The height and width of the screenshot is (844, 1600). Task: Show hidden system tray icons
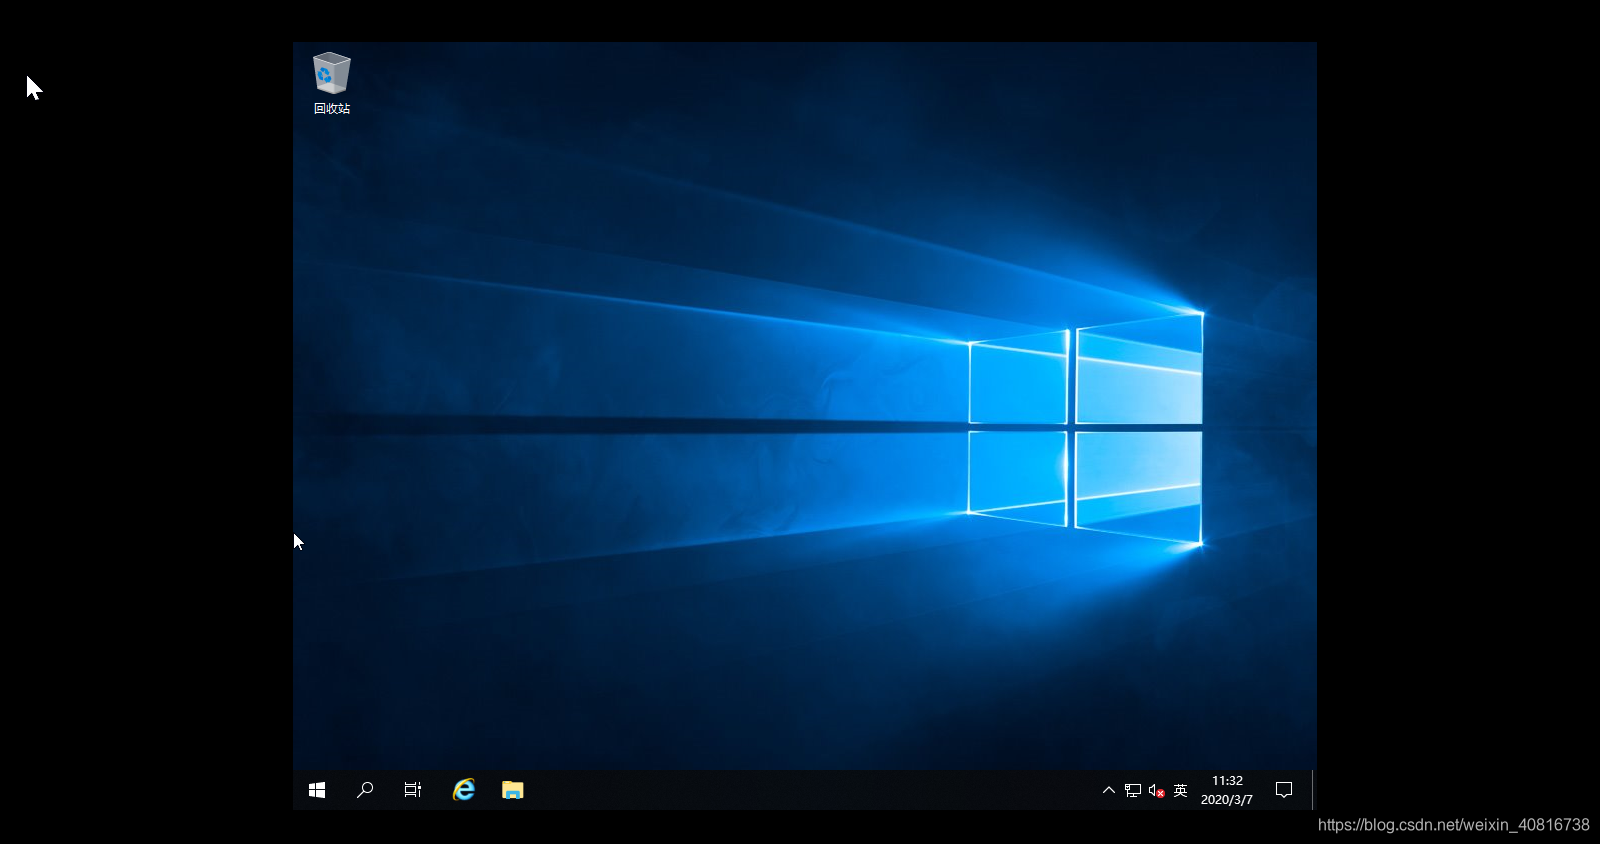[1109, 790]
